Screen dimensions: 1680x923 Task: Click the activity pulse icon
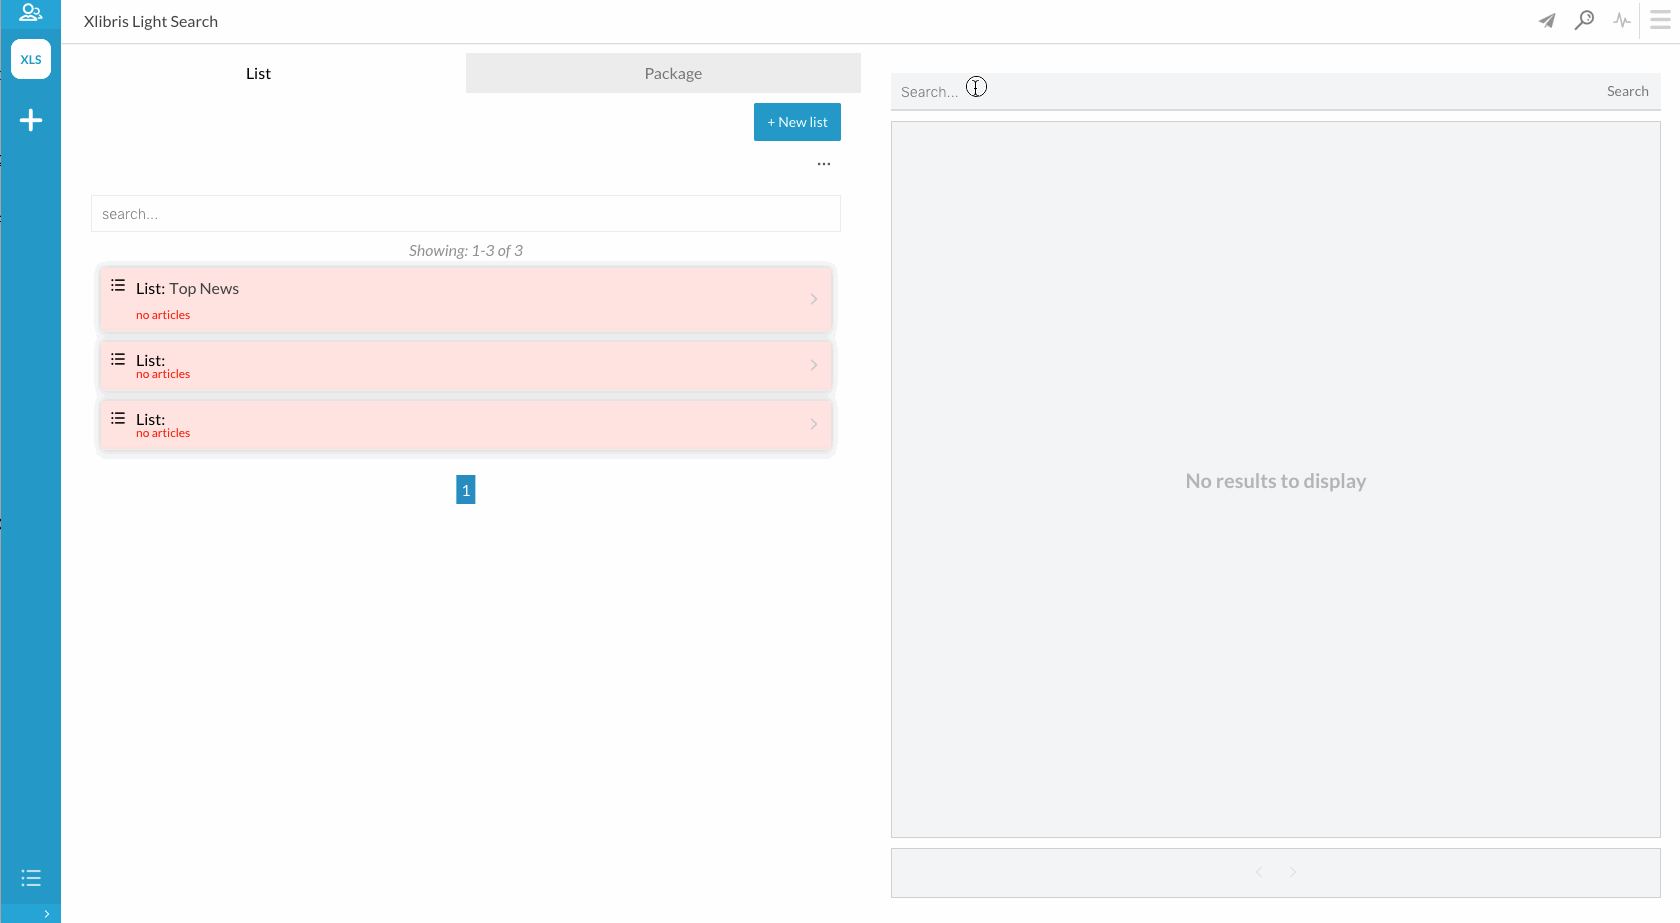(x=1621, y=20)
